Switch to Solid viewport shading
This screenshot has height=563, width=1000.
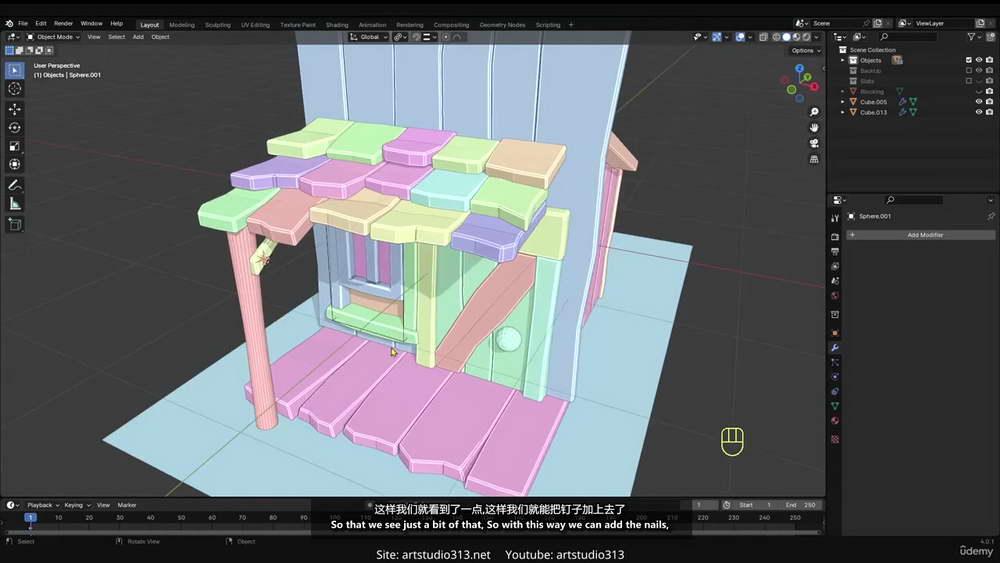tap(786, 37)
